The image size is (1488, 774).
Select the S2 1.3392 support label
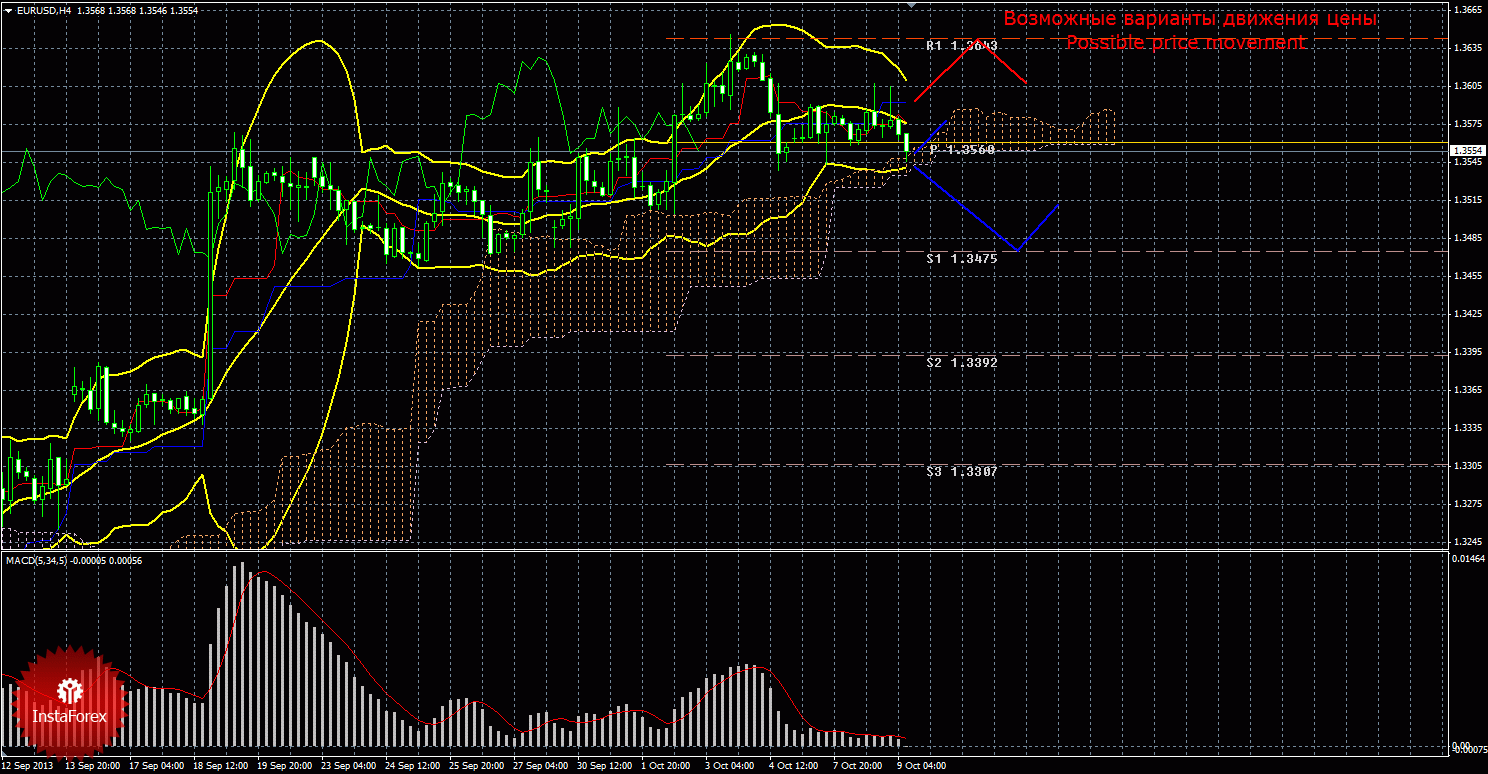(961, 362)
